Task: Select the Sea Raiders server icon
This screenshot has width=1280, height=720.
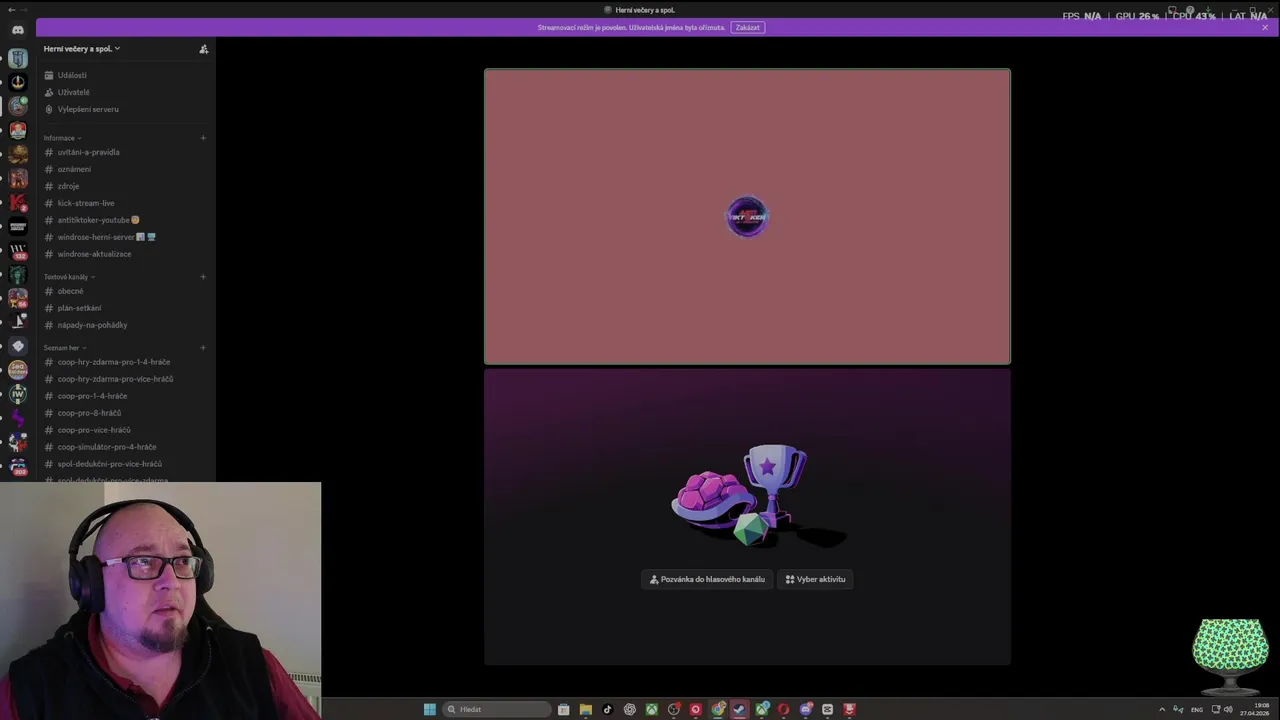Action: point(18,370)
